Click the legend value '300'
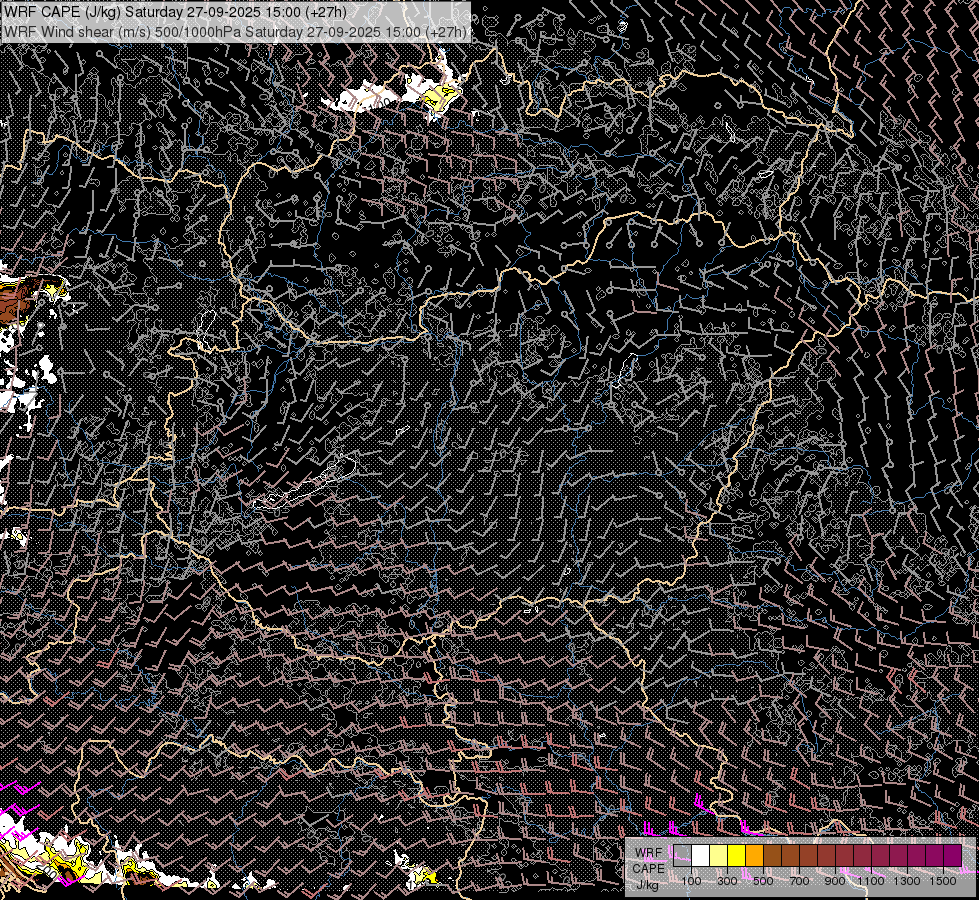979x900 pixels. pyautogui.click(x=727, y=881)
